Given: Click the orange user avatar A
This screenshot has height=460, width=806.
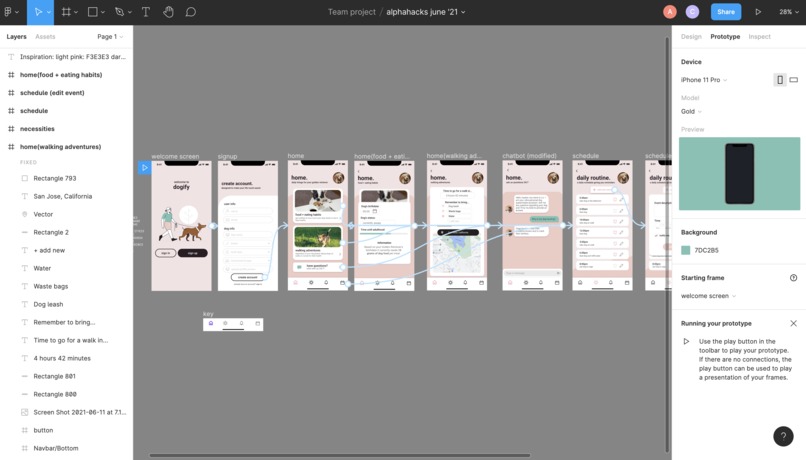Looking at the screenshot, I should 669,12.
